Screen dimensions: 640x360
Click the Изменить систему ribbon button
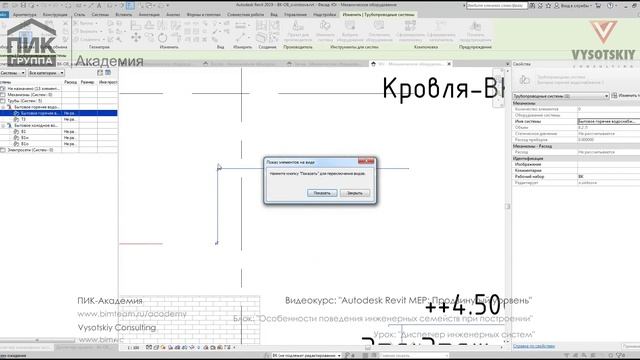point(325,32)
